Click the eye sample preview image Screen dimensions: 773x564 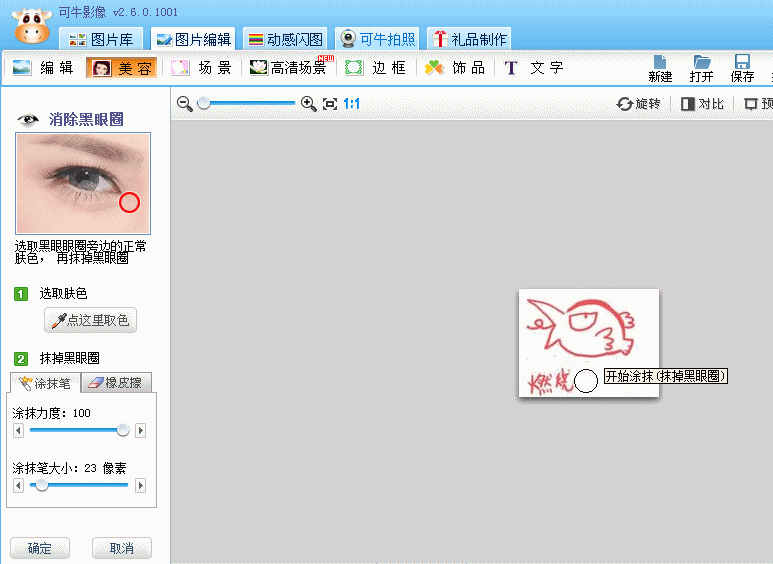83,183
